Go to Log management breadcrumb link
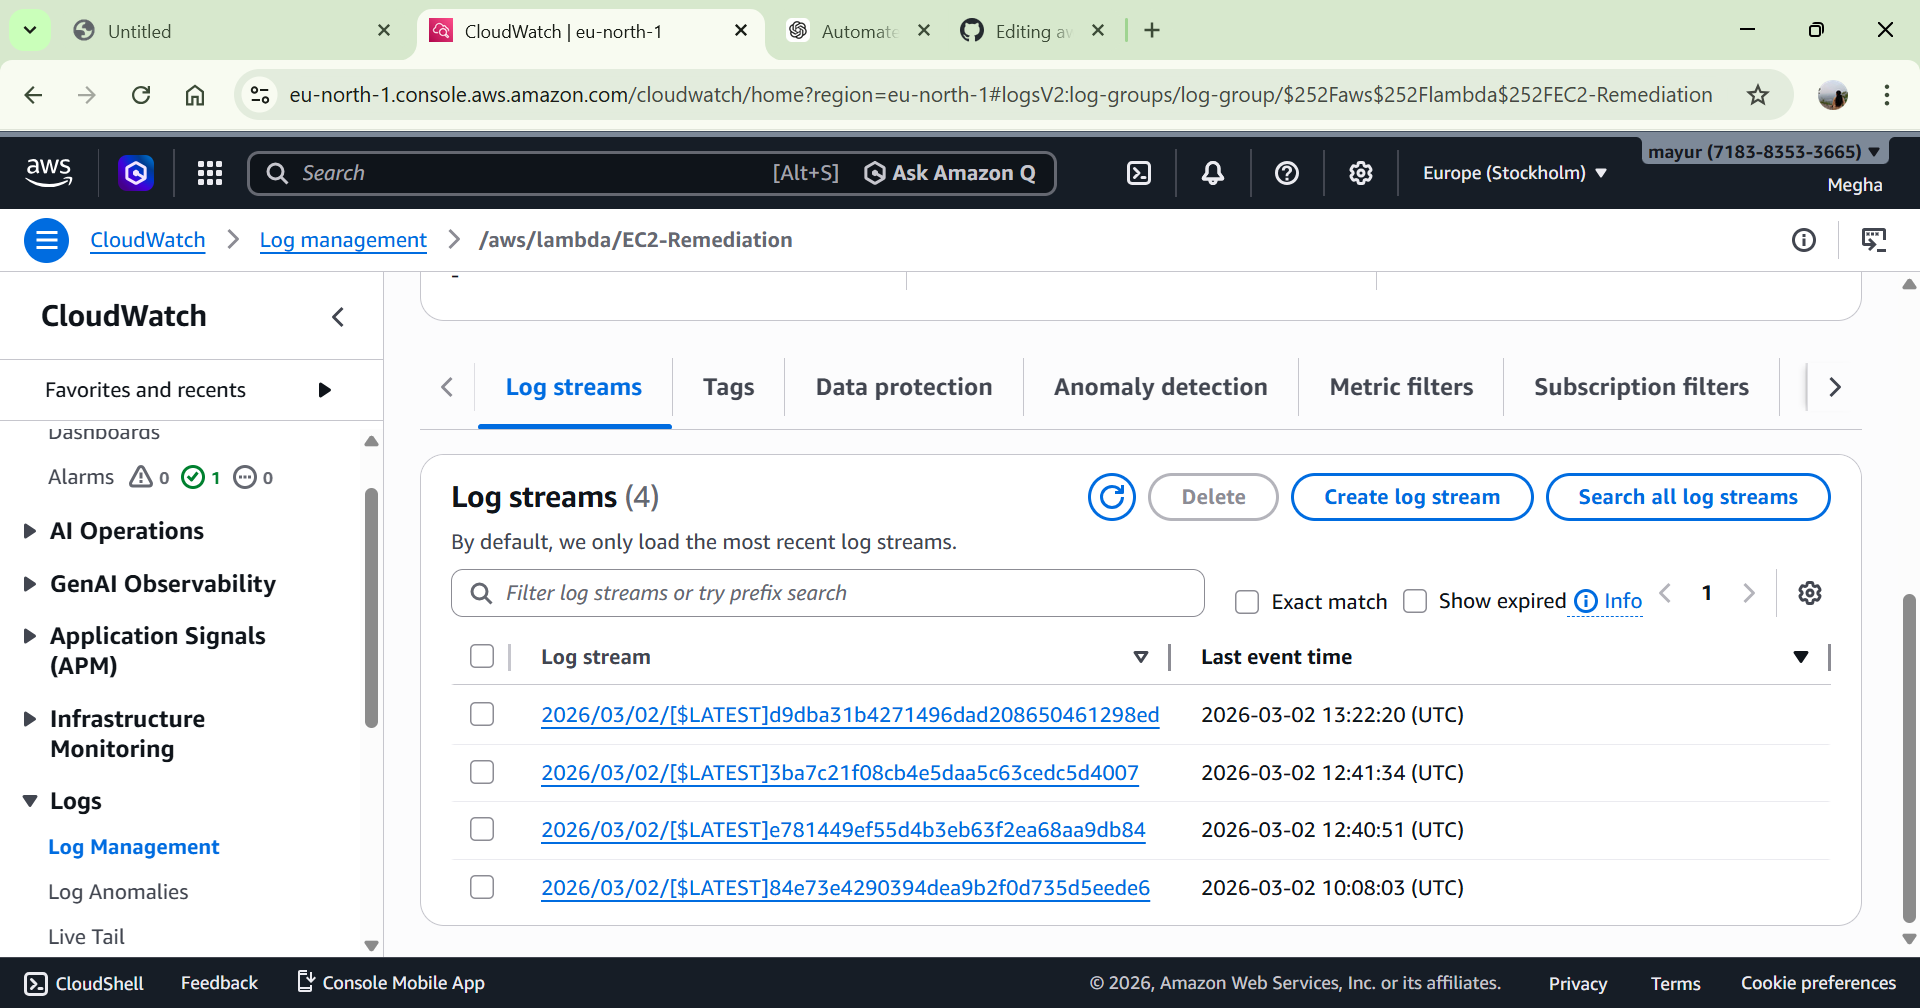Screen dimensions: 1920x1008 343,240
